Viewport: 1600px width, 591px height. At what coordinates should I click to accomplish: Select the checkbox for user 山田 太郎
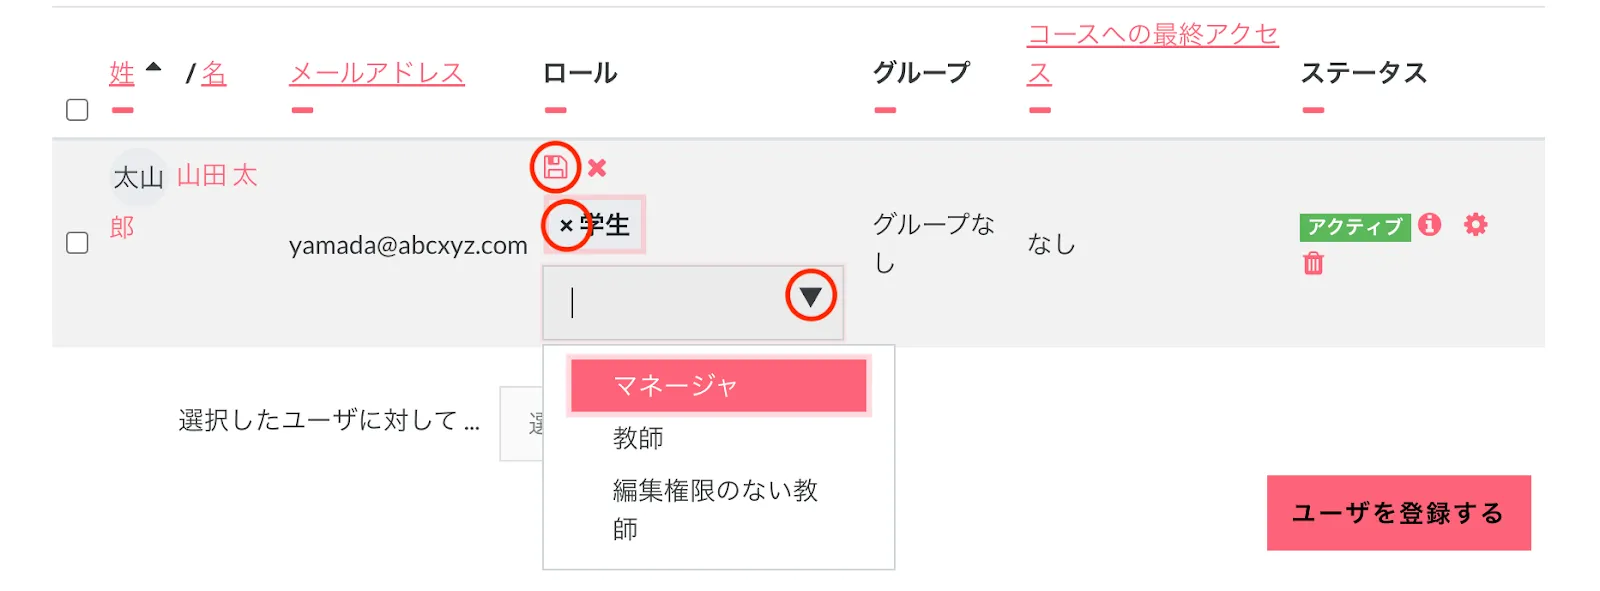(77, 243)
